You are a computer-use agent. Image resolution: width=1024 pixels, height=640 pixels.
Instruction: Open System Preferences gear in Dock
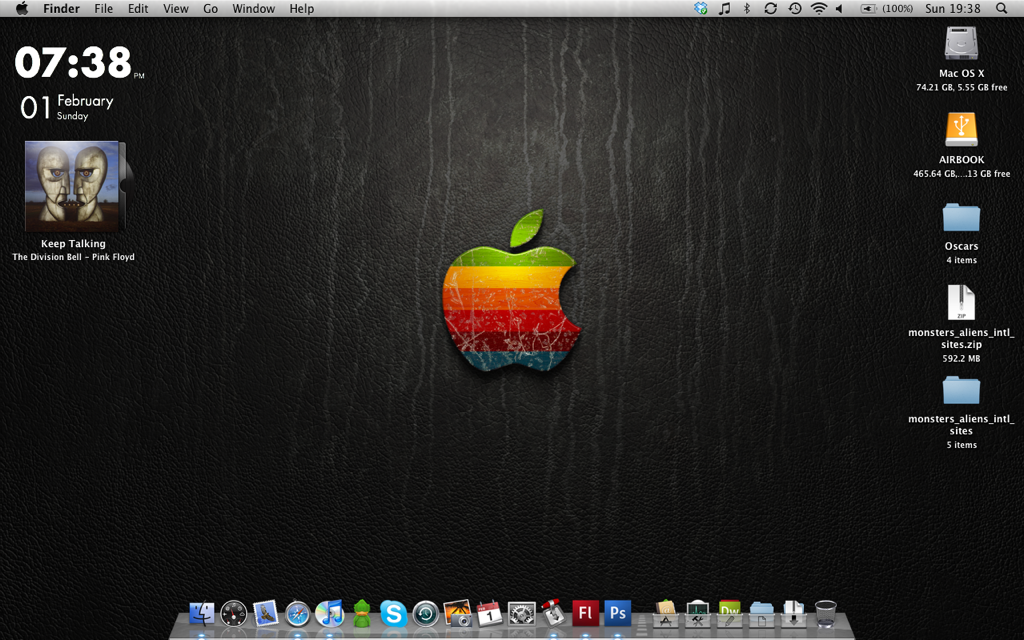coord(522,614)
